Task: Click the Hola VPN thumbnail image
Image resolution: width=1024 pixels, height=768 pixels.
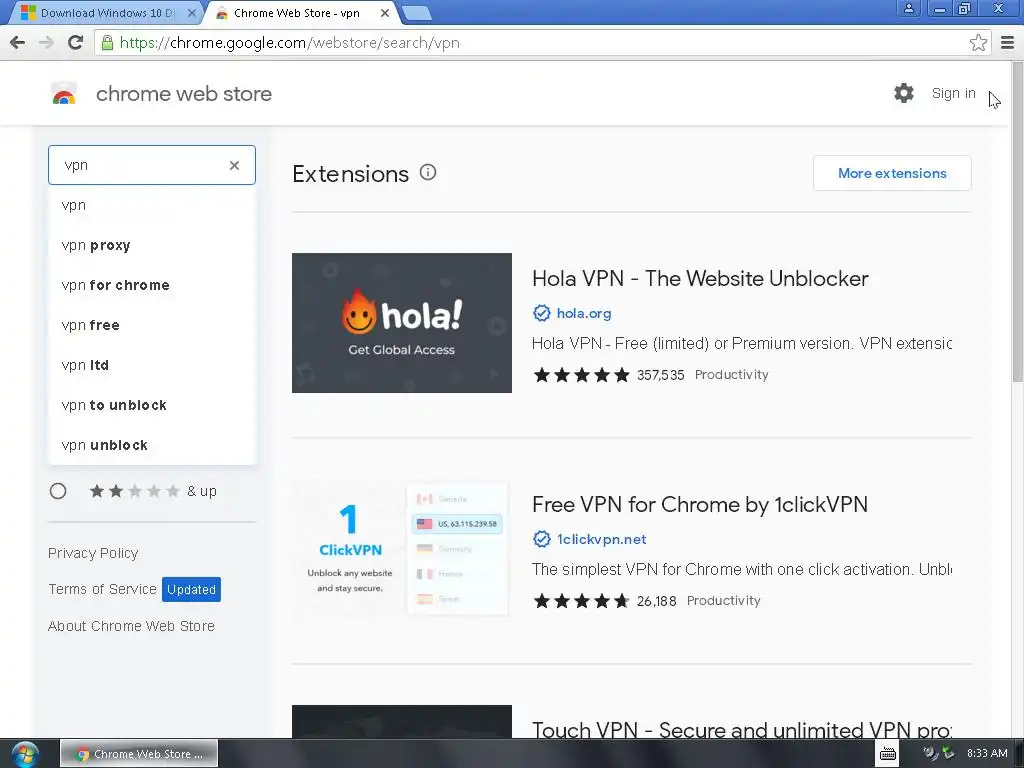Action: (x=402, y=323)
